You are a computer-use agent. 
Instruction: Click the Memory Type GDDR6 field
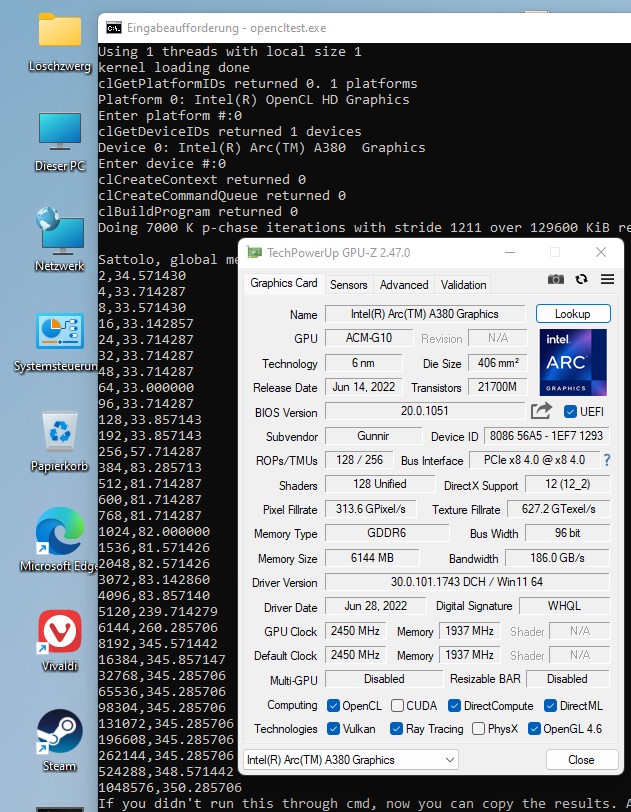click(386, 533)
